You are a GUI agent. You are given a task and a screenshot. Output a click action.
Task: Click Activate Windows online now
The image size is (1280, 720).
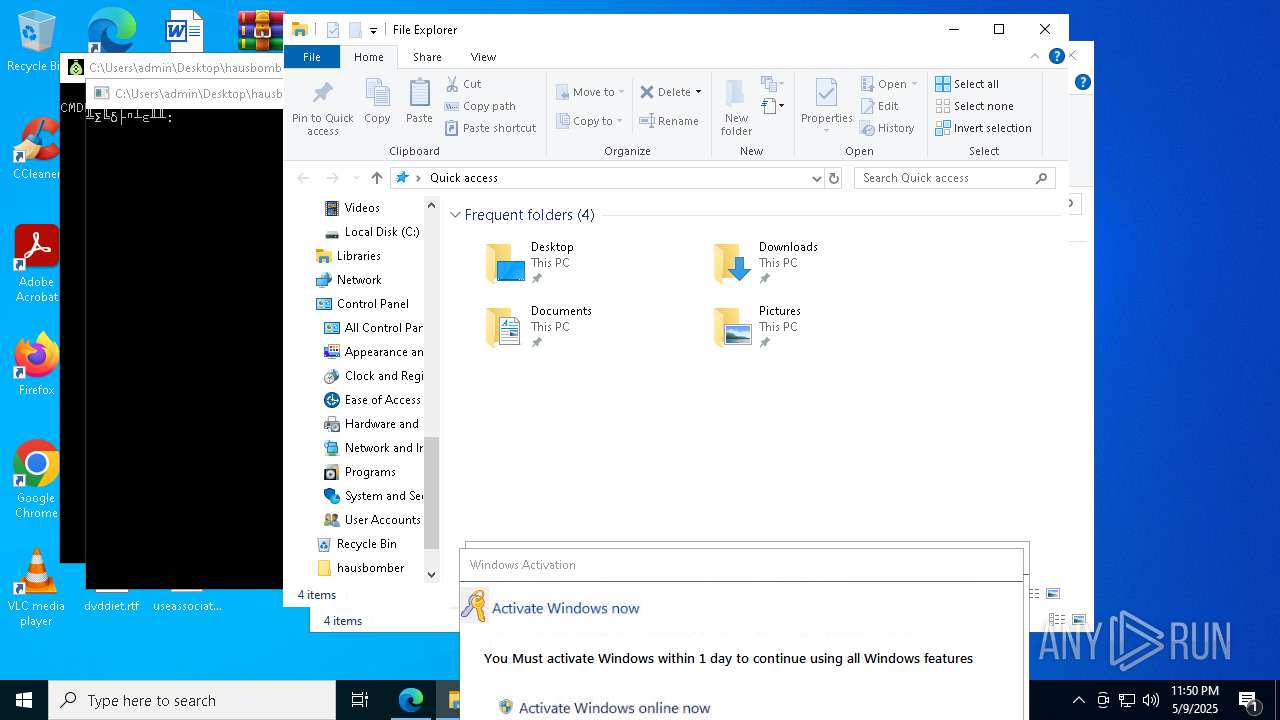tap(614, 708)
